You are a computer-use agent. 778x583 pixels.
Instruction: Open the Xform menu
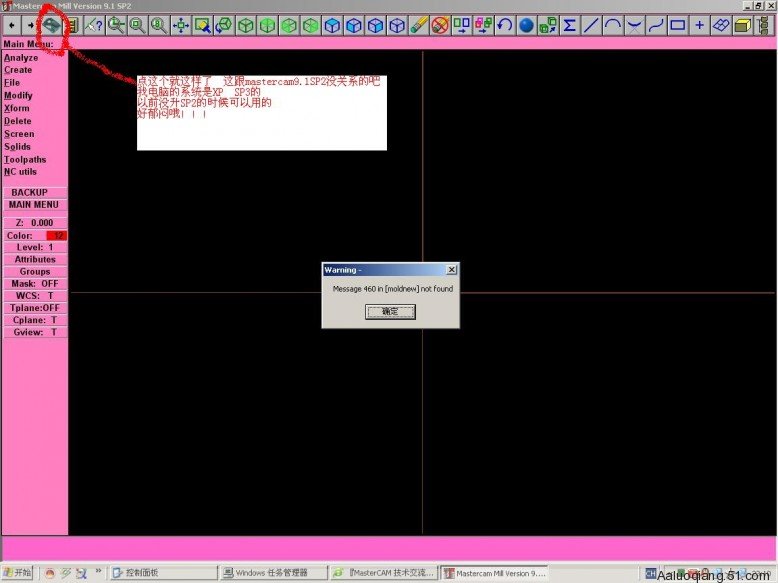coord(16,108)
